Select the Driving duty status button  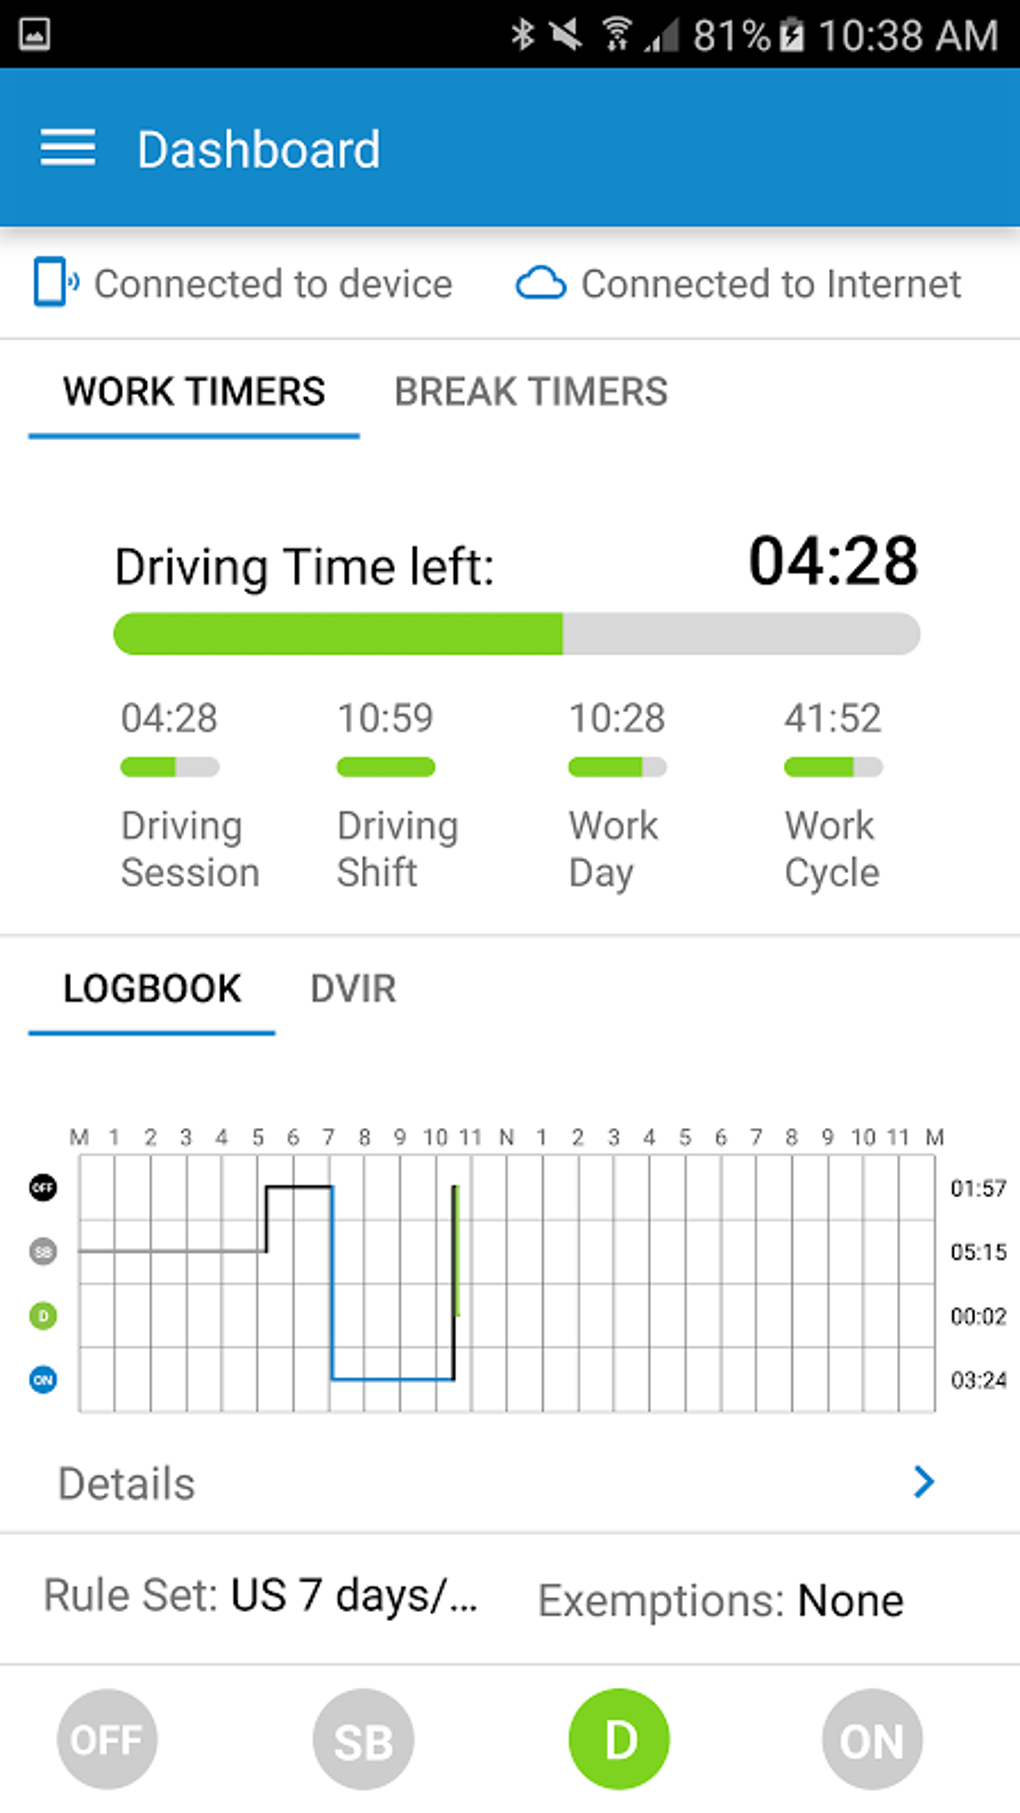point(619,1739)
